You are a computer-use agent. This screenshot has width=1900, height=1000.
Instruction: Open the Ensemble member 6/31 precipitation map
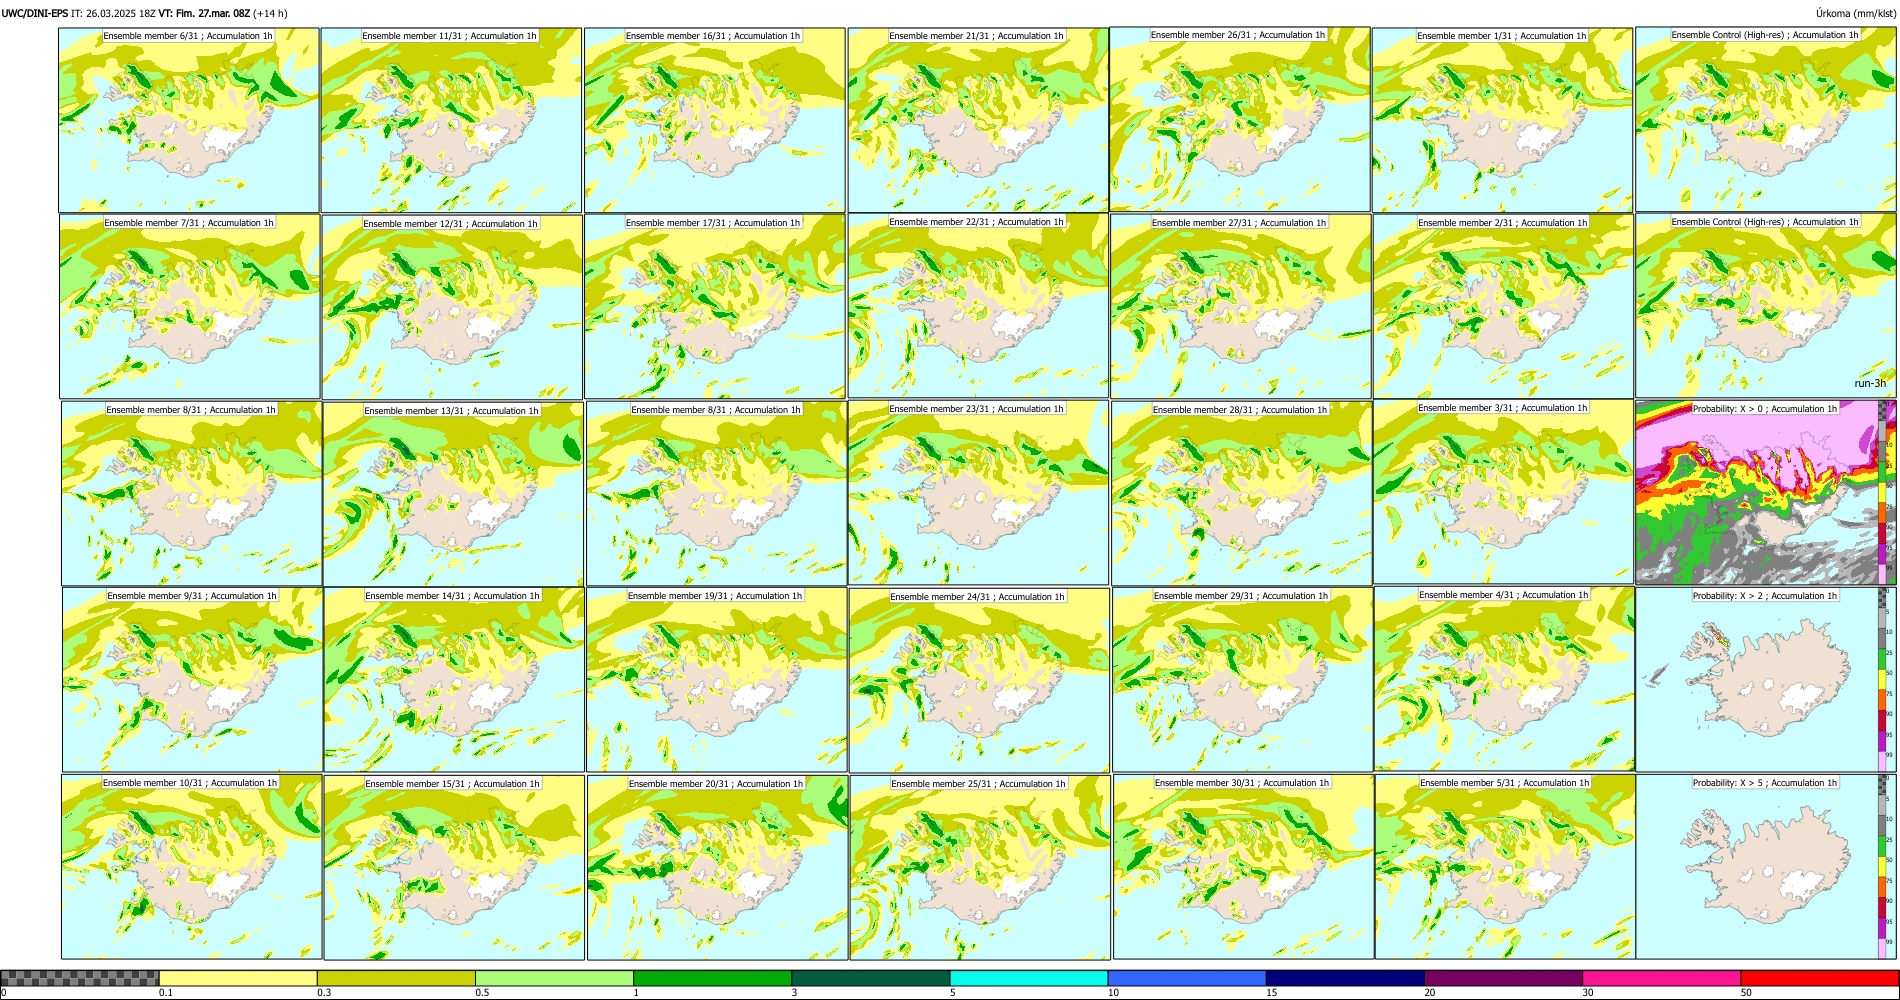[x=189, y=120]
